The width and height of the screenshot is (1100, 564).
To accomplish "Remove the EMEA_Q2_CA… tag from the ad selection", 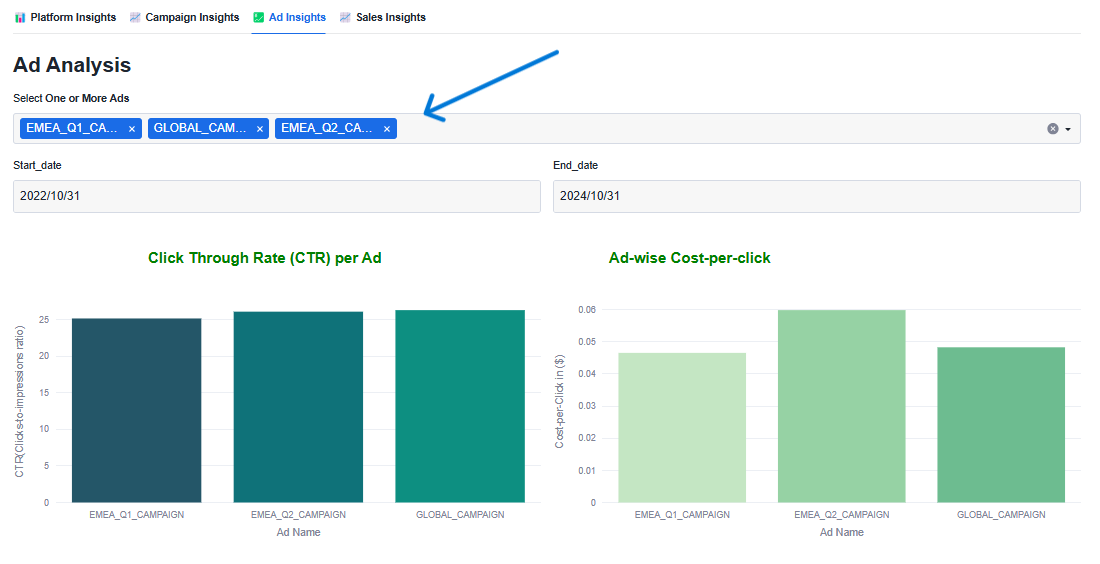I will pyautogui.click(x=387, y=129).
